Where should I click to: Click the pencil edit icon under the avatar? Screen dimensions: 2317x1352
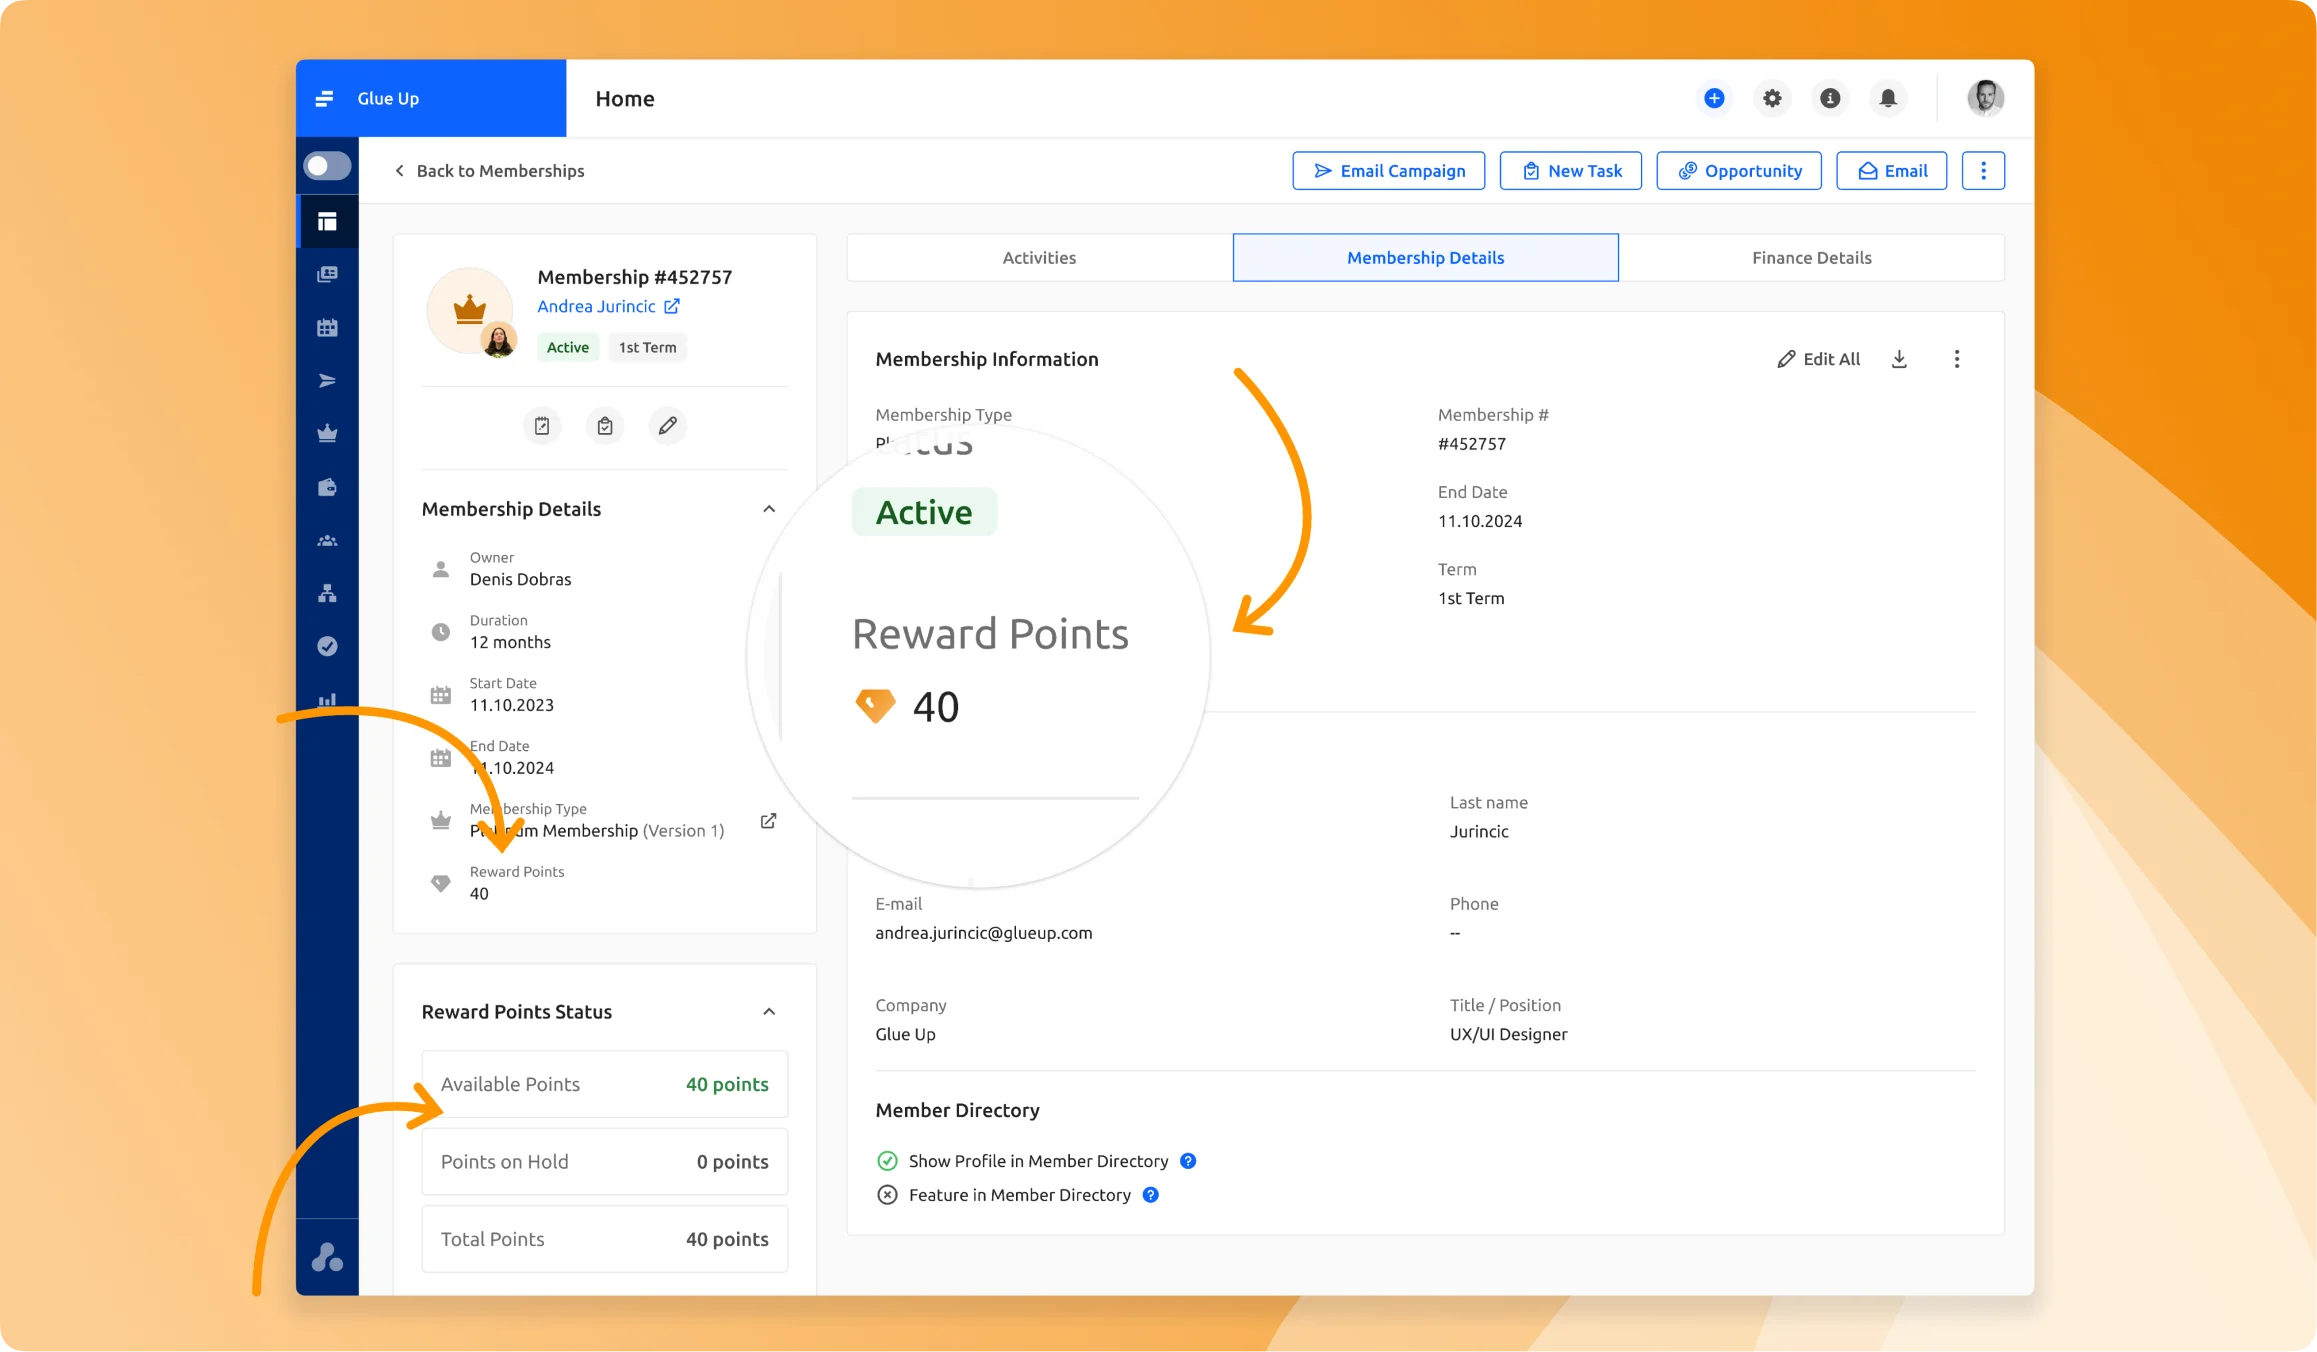coord(668,425)
